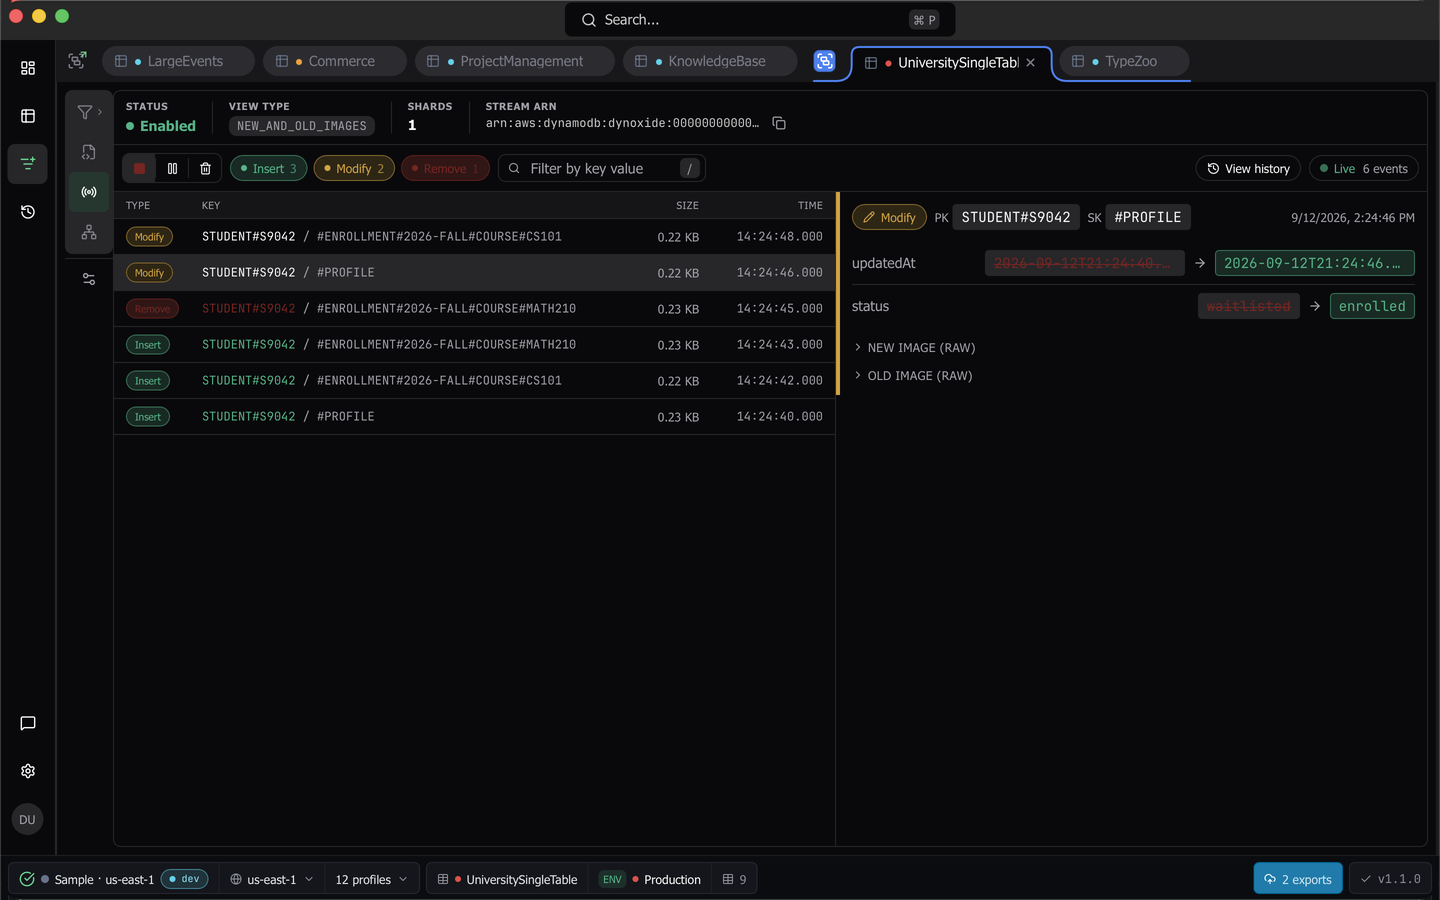1440x900 pixels.
Task: Stop the live stream capture
Action: (x=140, y=169)
